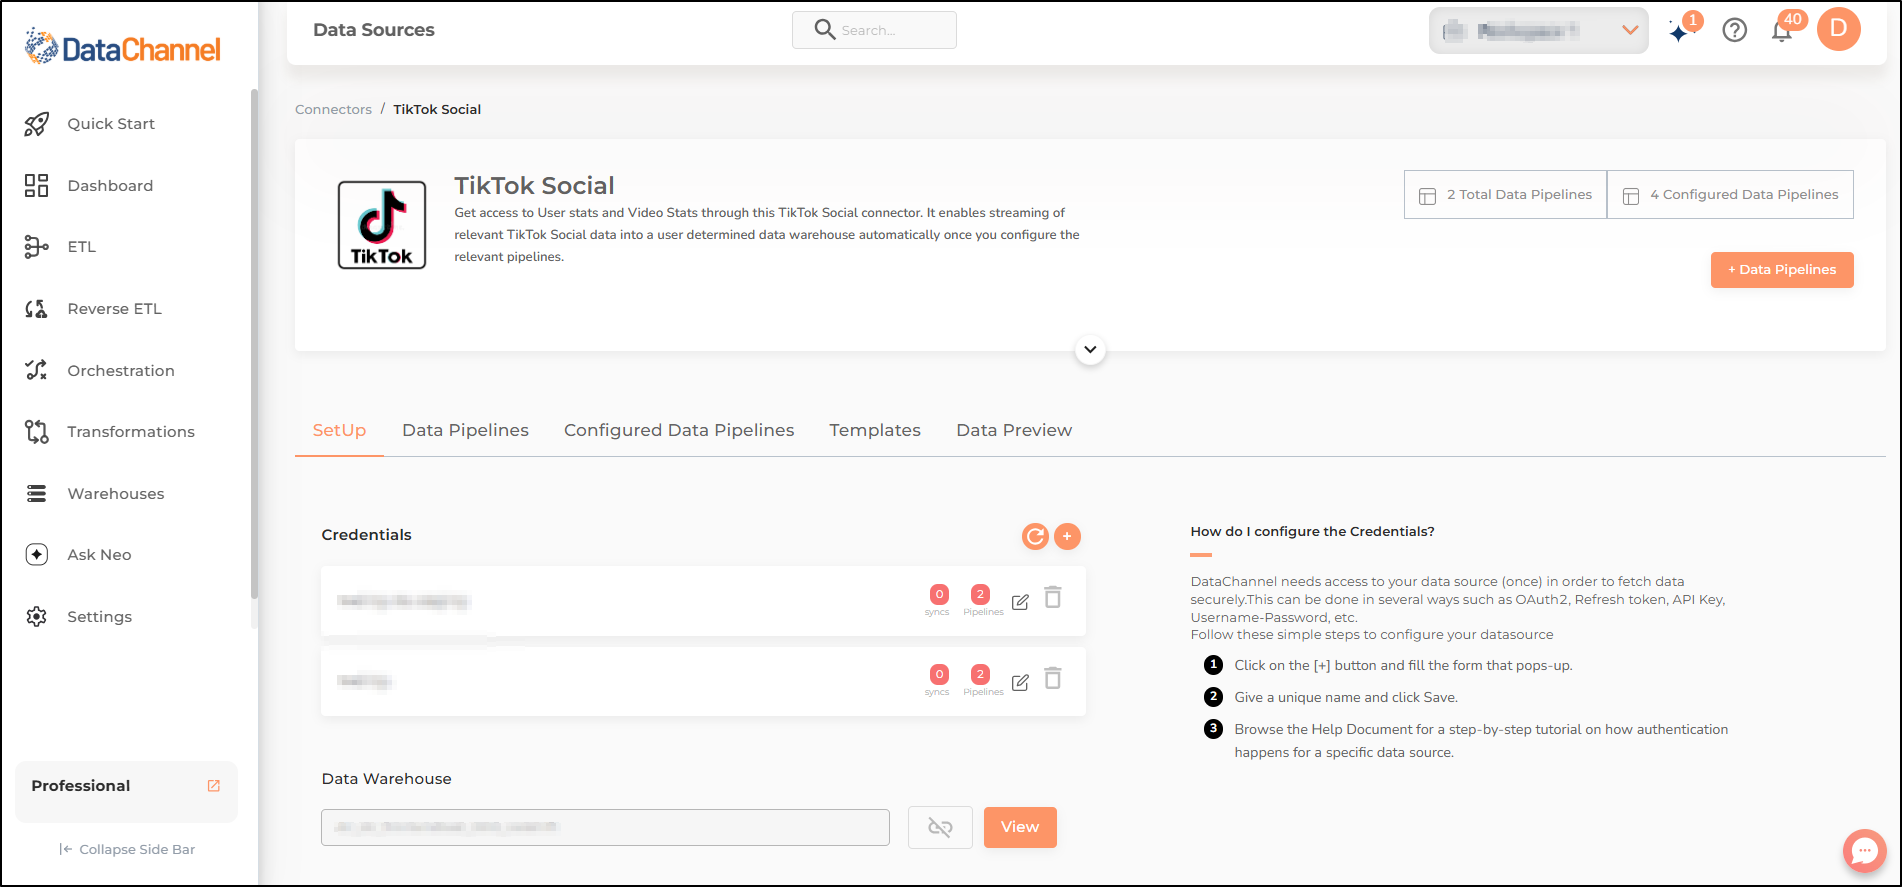This screenshot has width=1902, height=887.
Task: Open Settings from the sidebar
Action: click(x=100, y=617)
